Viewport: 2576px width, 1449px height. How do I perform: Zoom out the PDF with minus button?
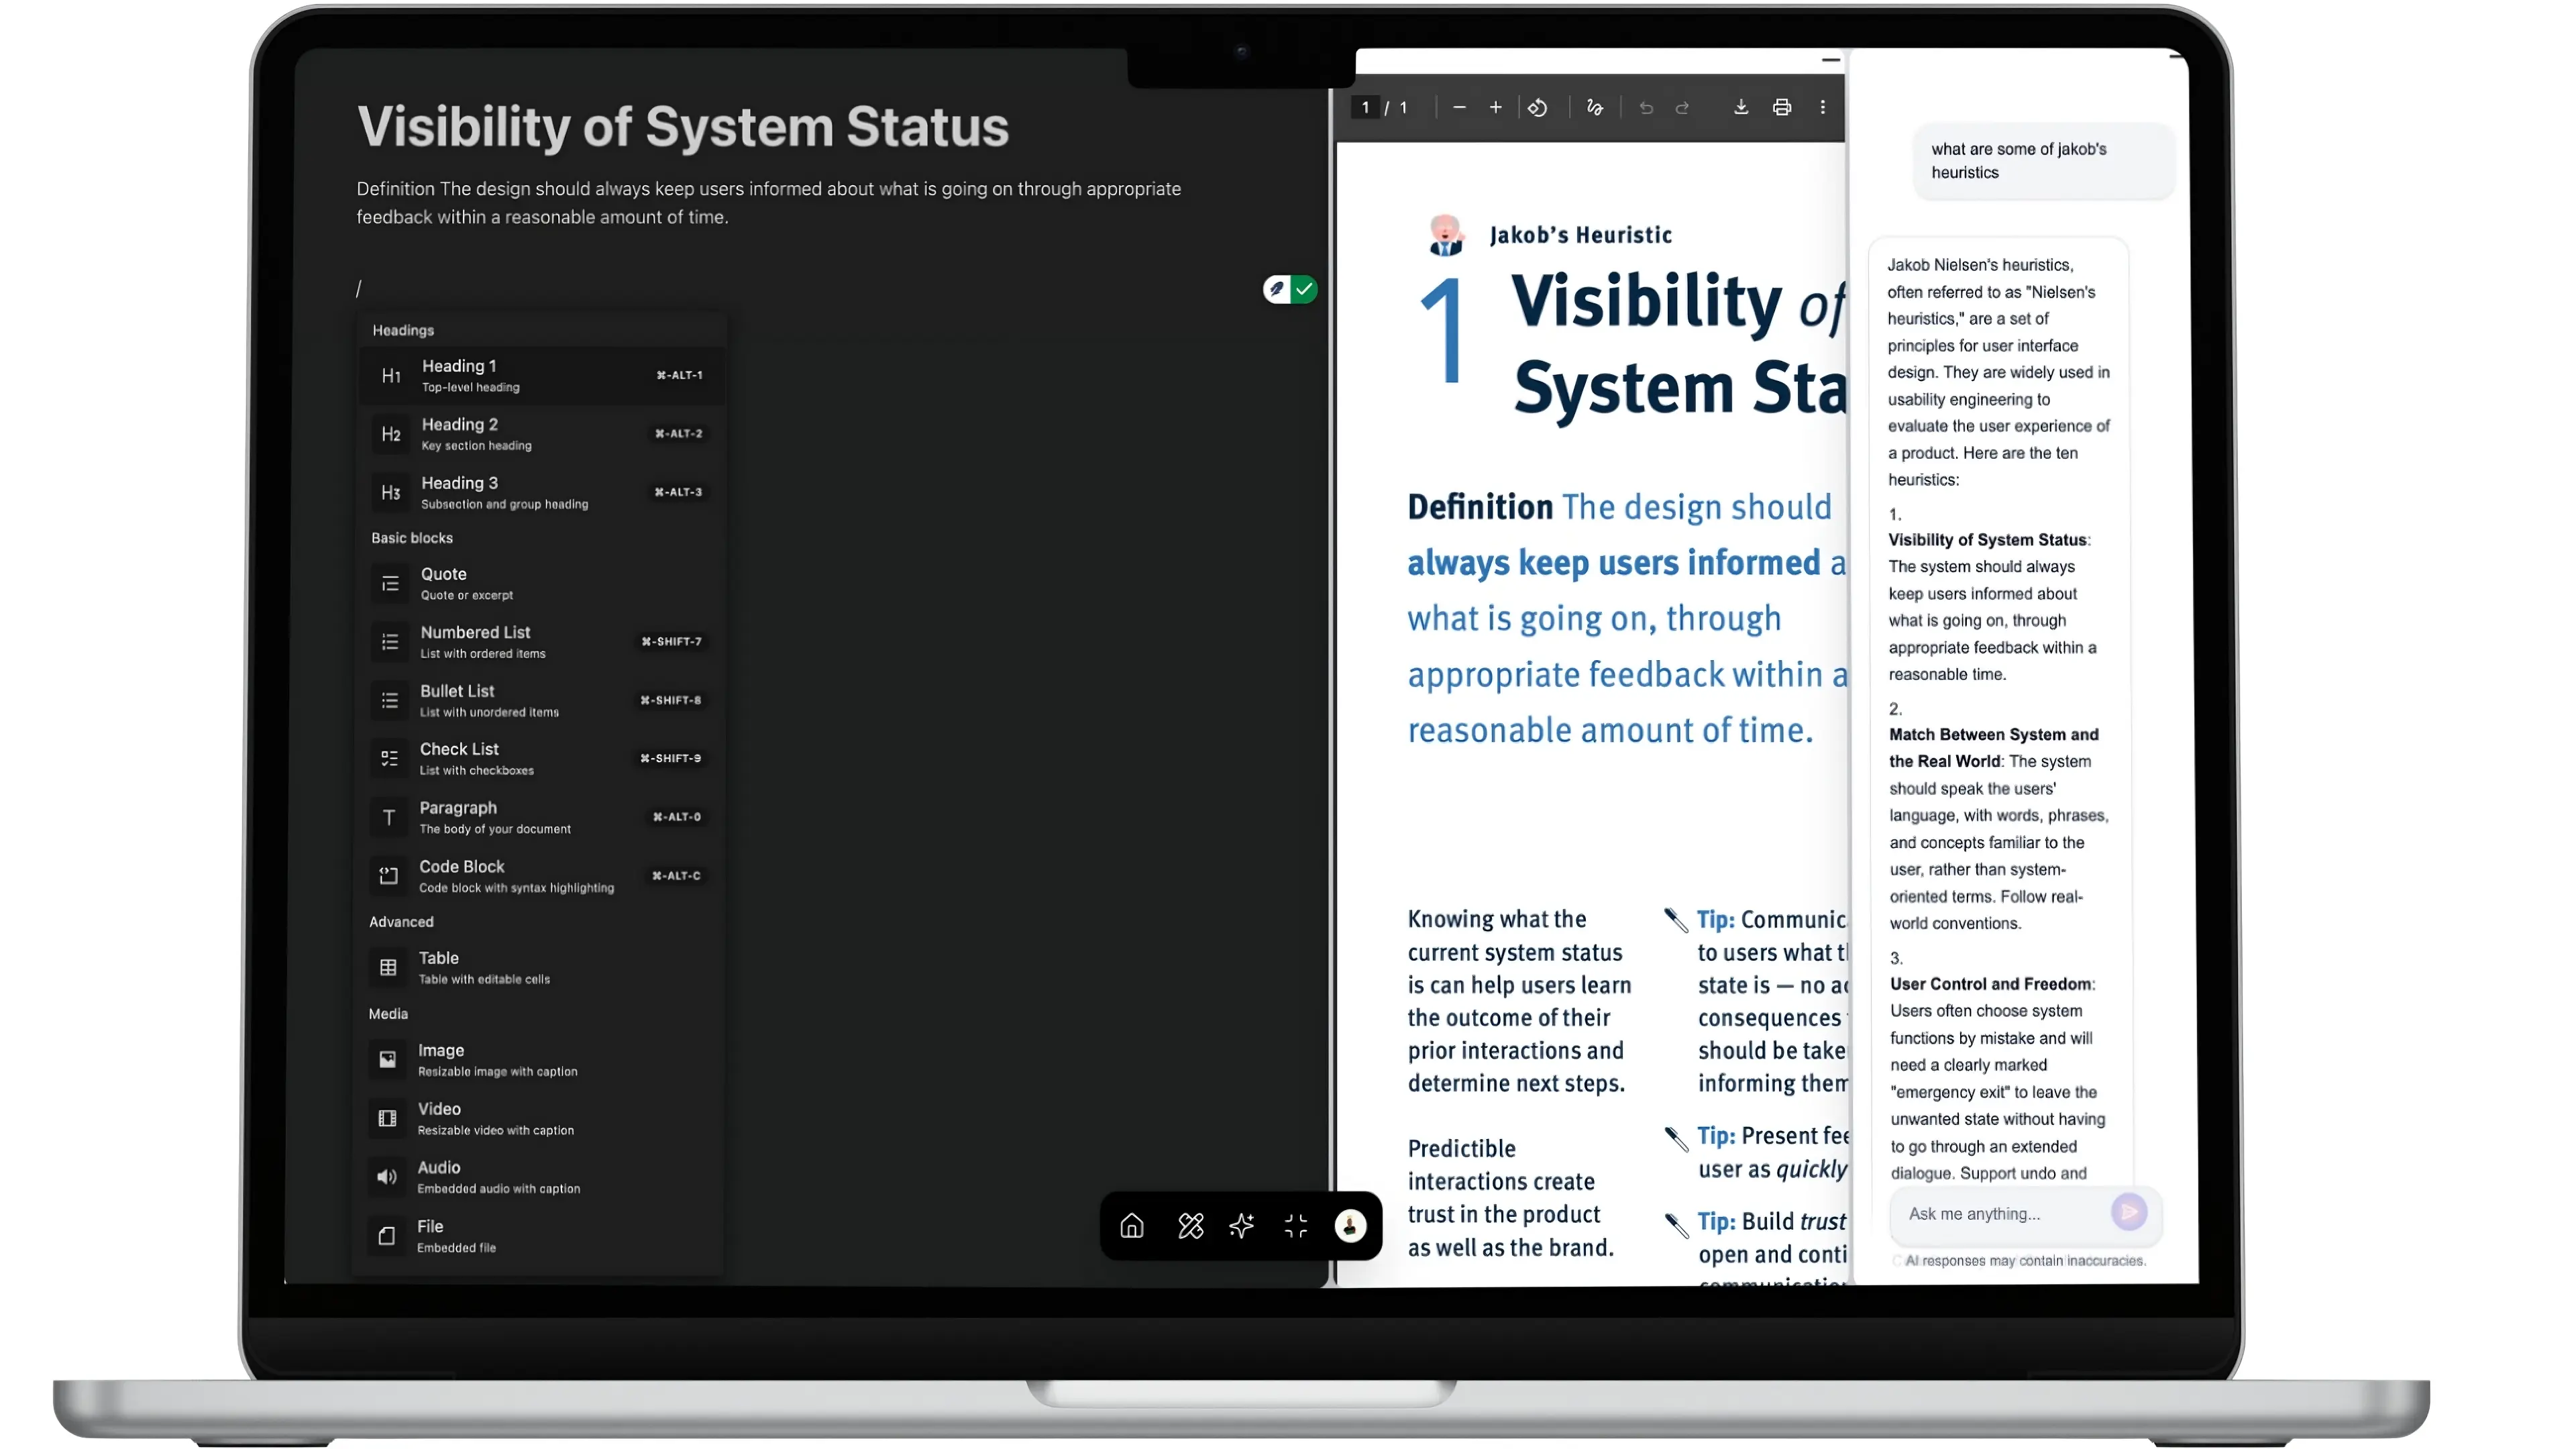(1459, 107)
